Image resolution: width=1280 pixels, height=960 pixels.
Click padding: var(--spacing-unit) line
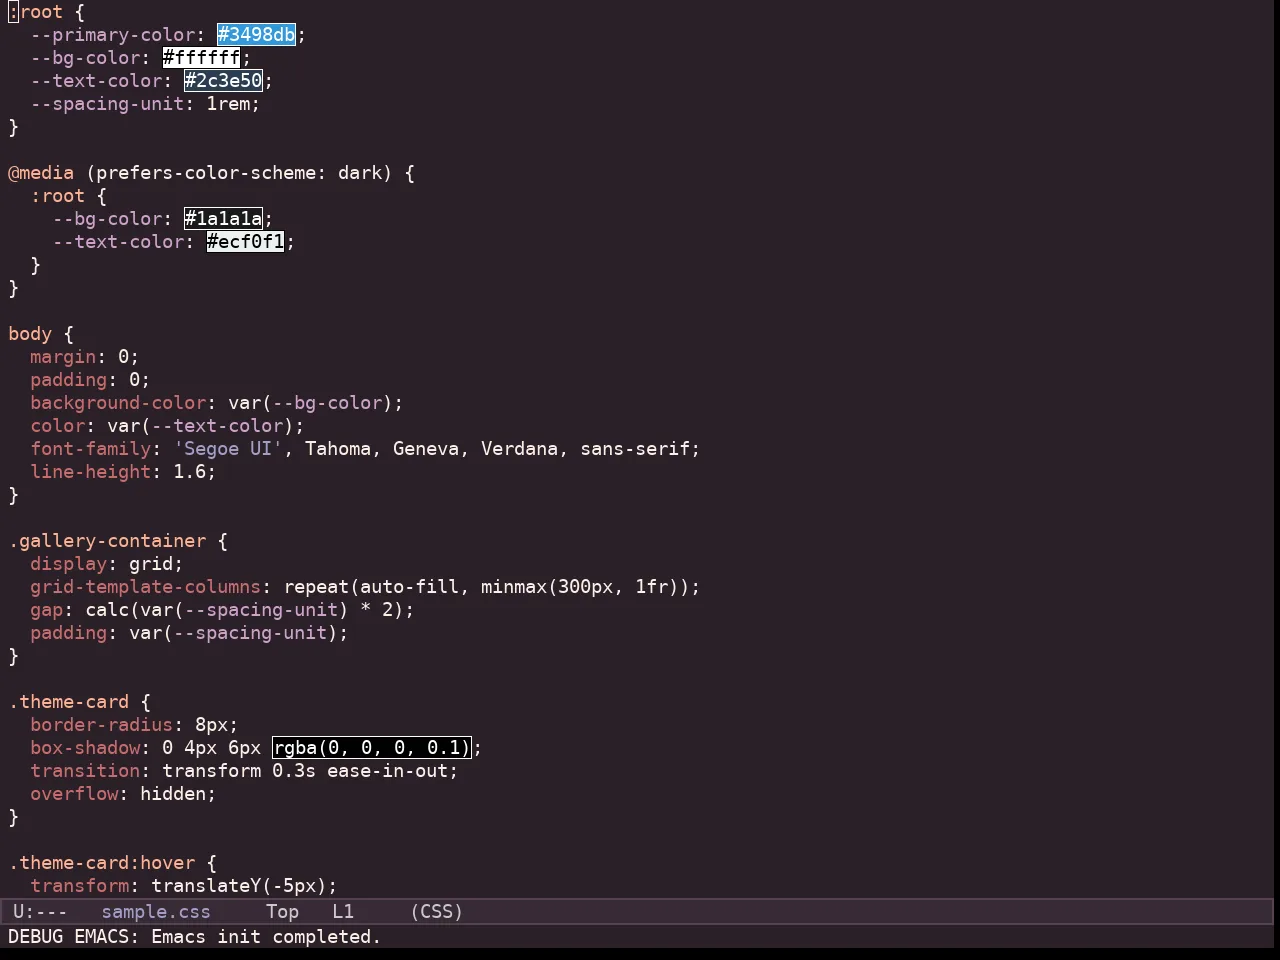pos(189,633)
